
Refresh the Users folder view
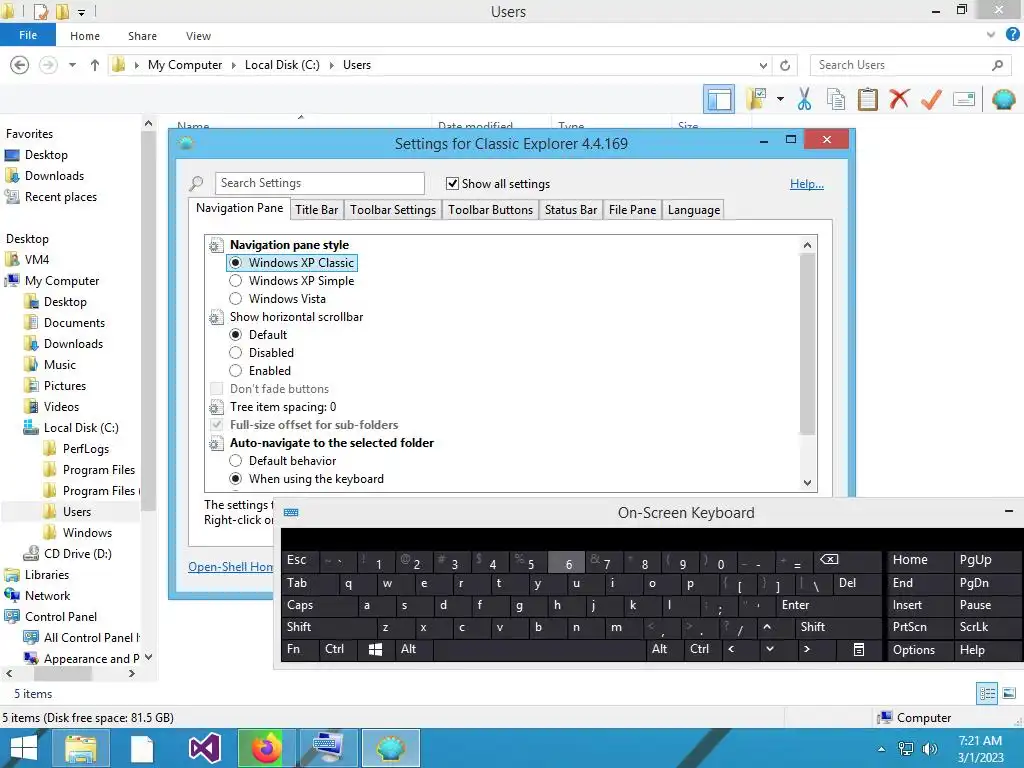pos(785,65)
